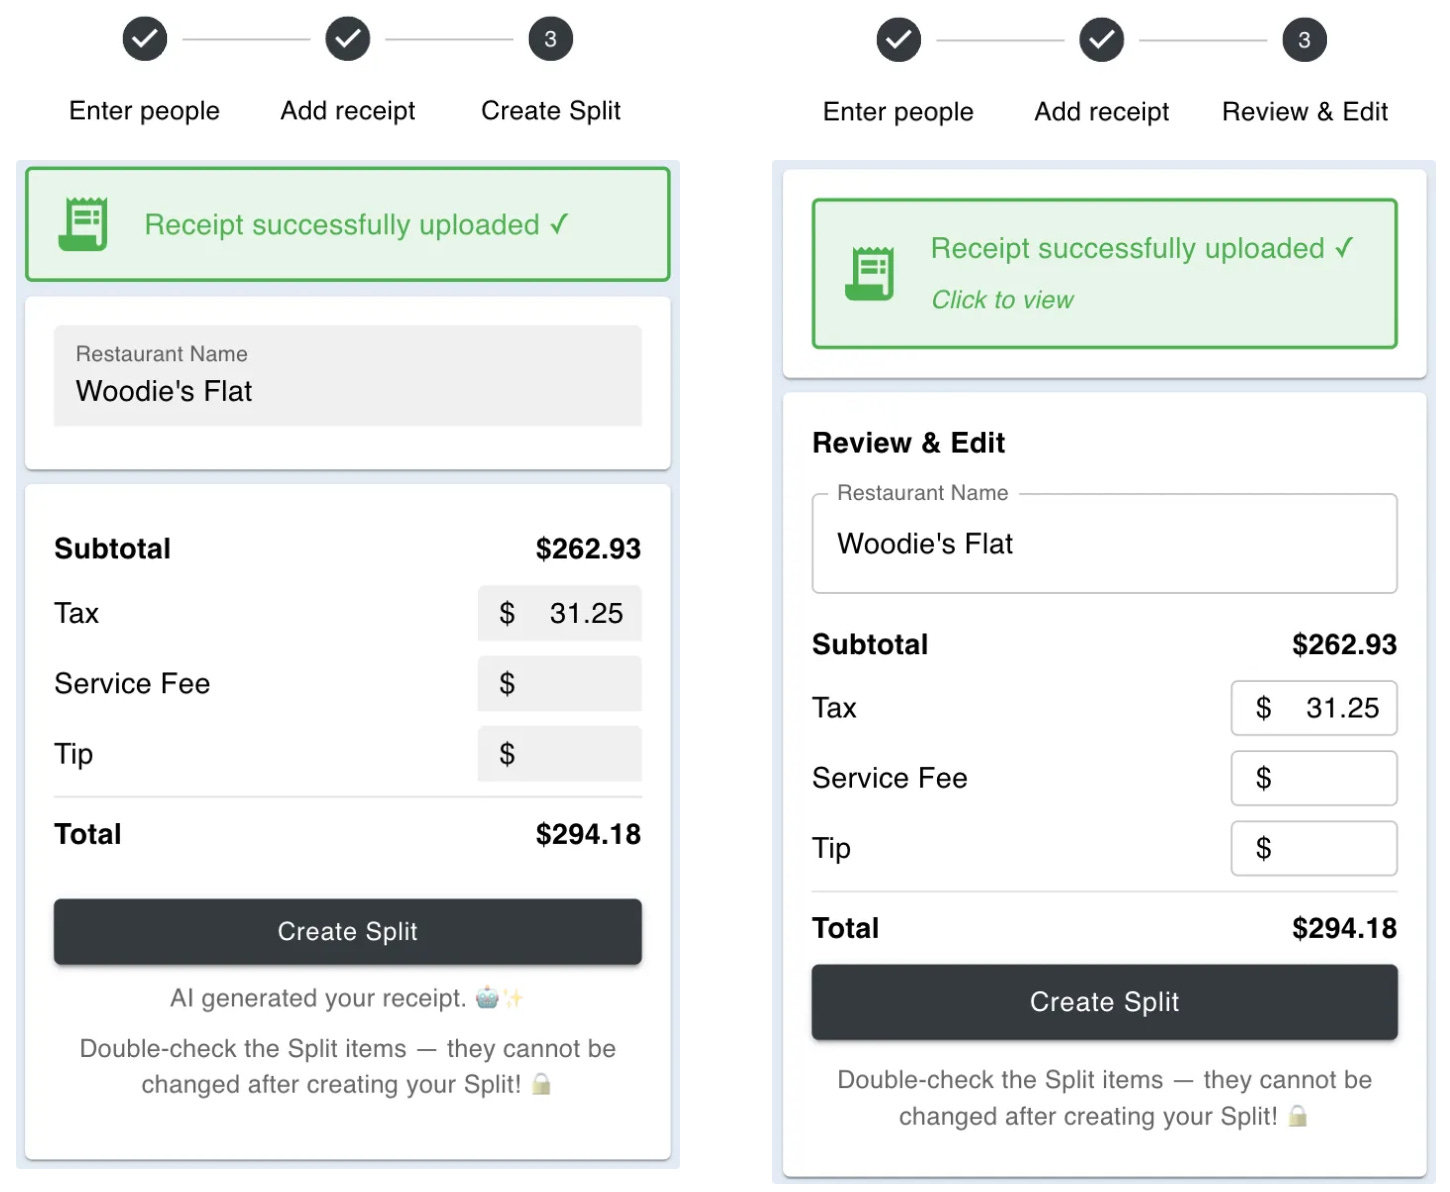Click the right Tip amount field
This screenshot has width=1450, height=1192.
[1314, 848]
